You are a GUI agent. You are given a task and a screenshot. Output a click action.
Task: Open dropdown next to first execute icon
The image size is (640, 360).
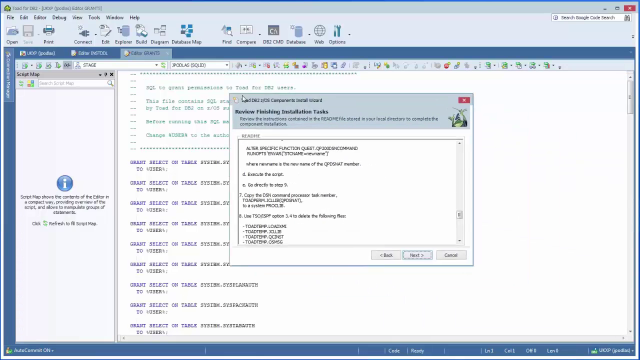point(31,65)
